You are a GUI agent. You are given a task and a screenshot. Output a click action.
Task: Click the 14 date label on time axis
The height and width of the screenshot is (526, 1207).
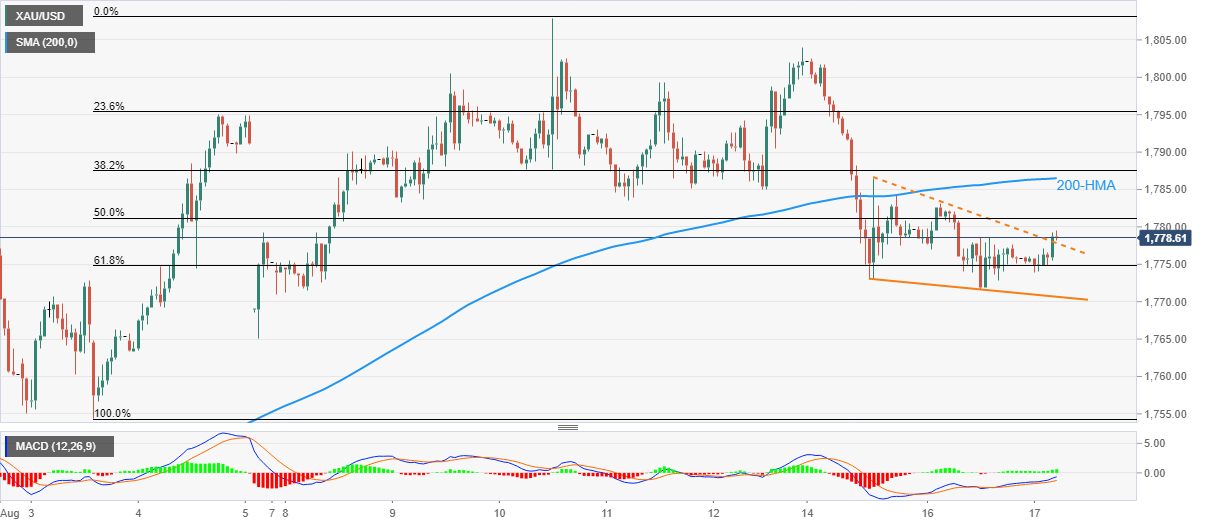click(806, 511)
